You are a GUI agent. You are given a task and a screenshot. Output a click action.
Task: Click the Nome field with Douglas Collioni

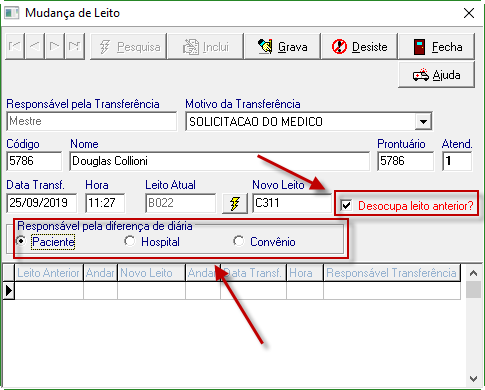[x=219, y=161]
